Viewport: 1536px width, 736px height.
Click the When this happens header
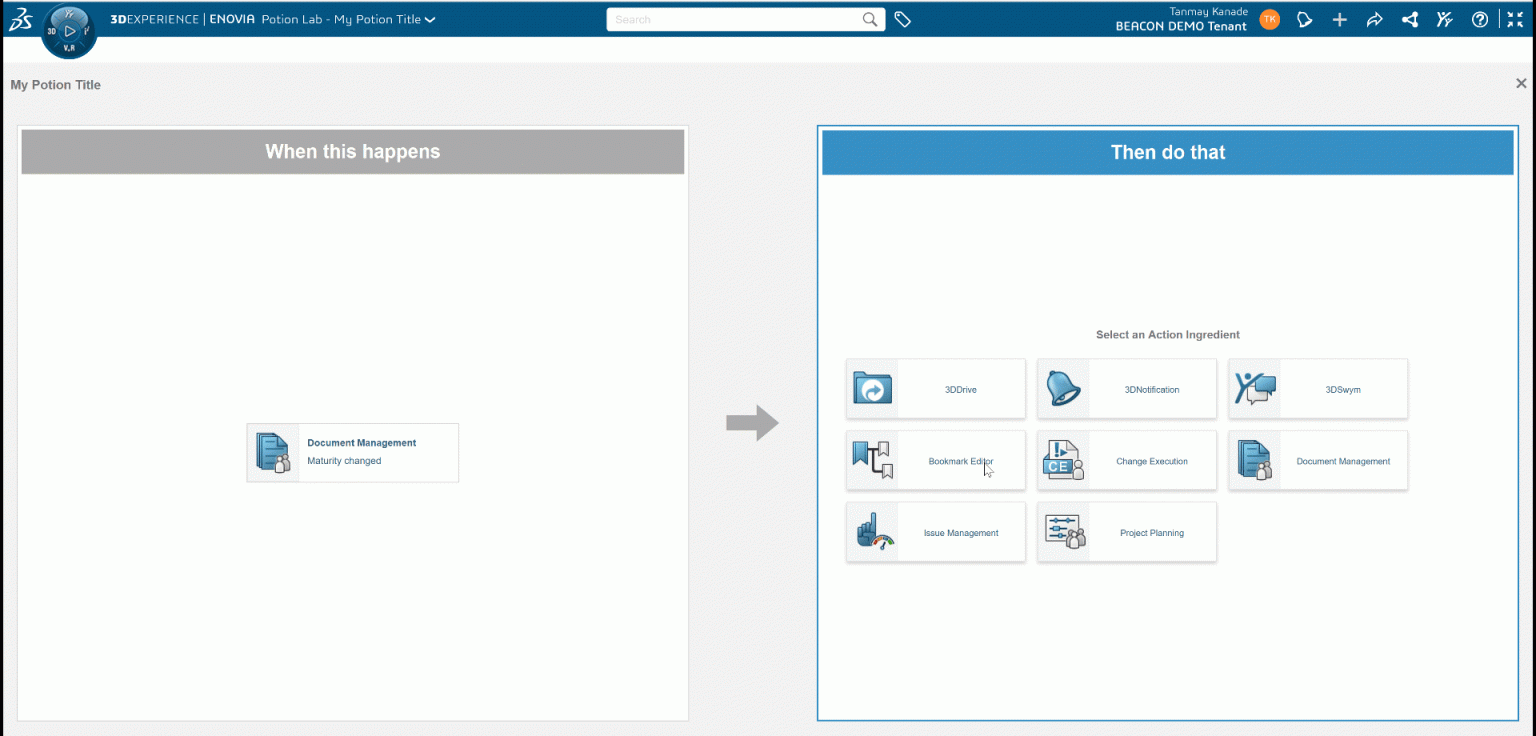(x=353, y=152)
